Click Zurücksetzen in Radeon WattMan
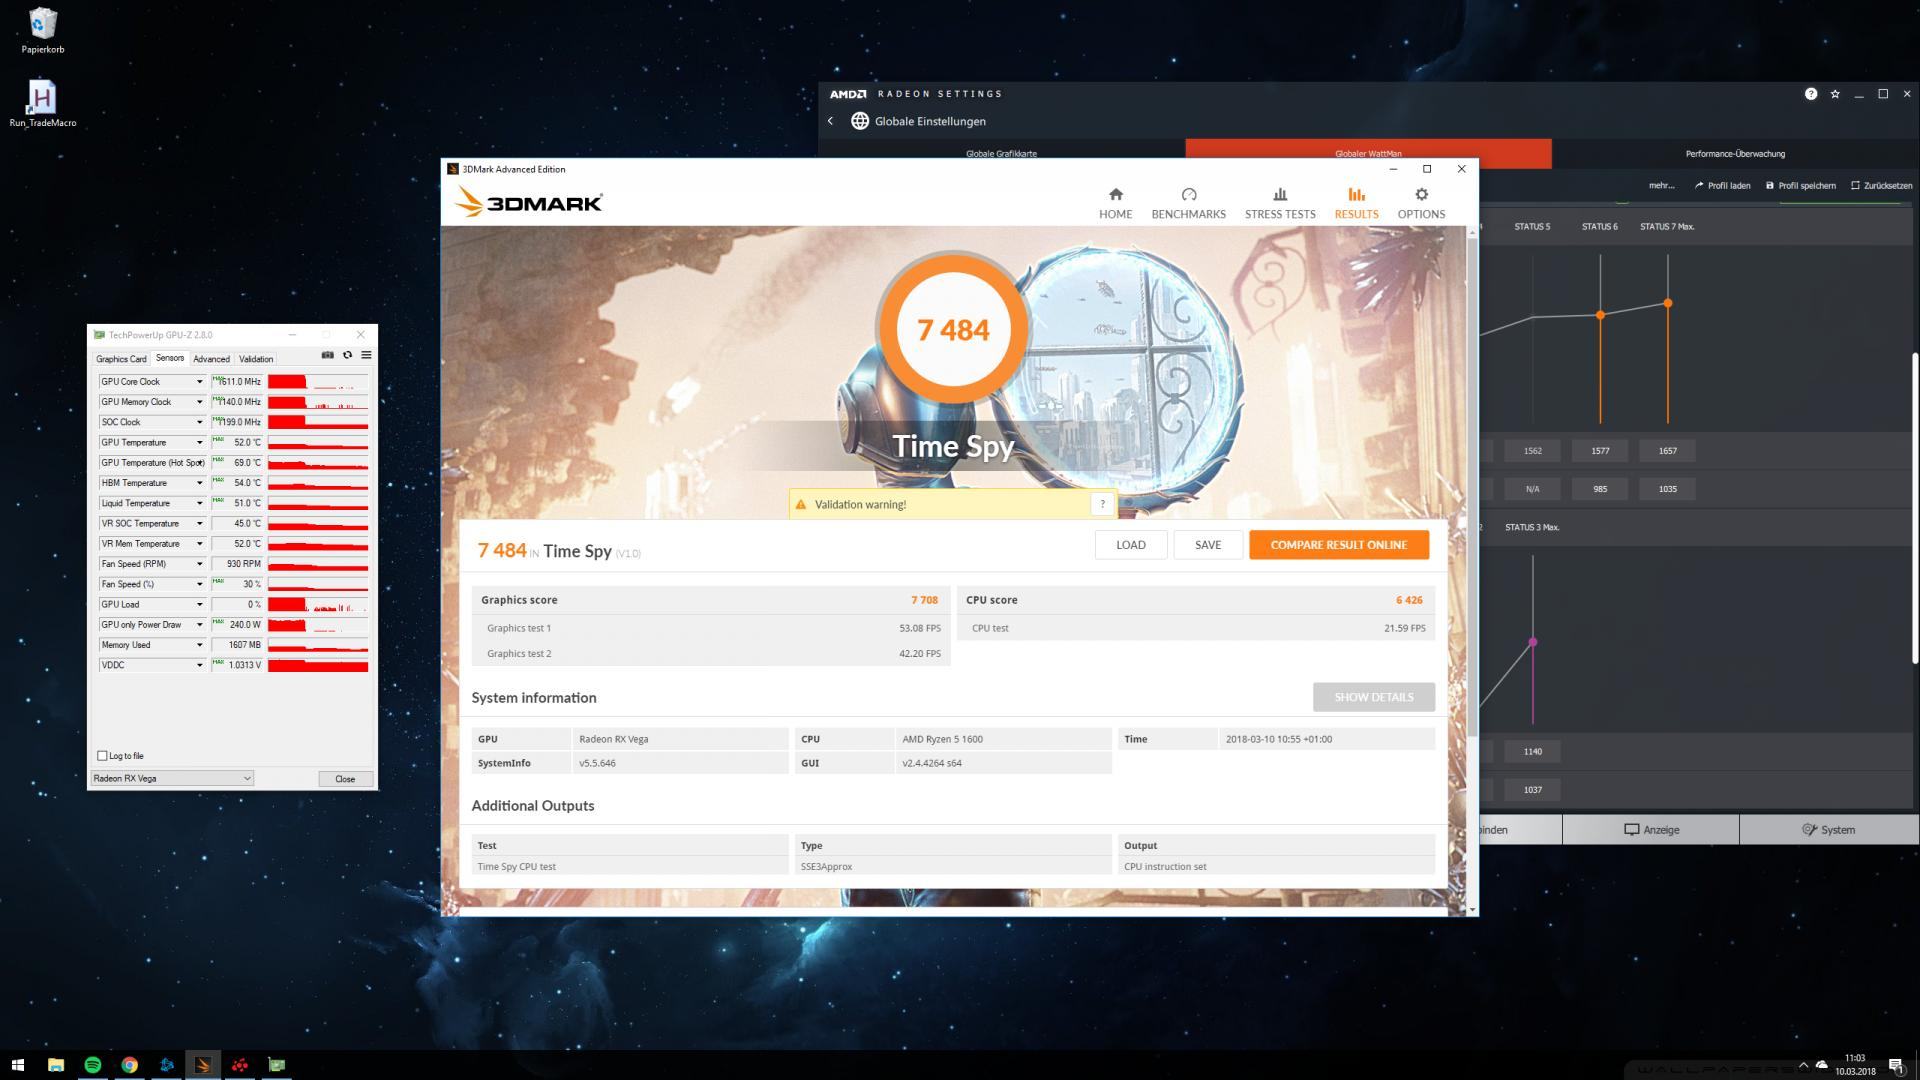Viewport: 1920px width, 1080px height. [x=1881, y=185]
